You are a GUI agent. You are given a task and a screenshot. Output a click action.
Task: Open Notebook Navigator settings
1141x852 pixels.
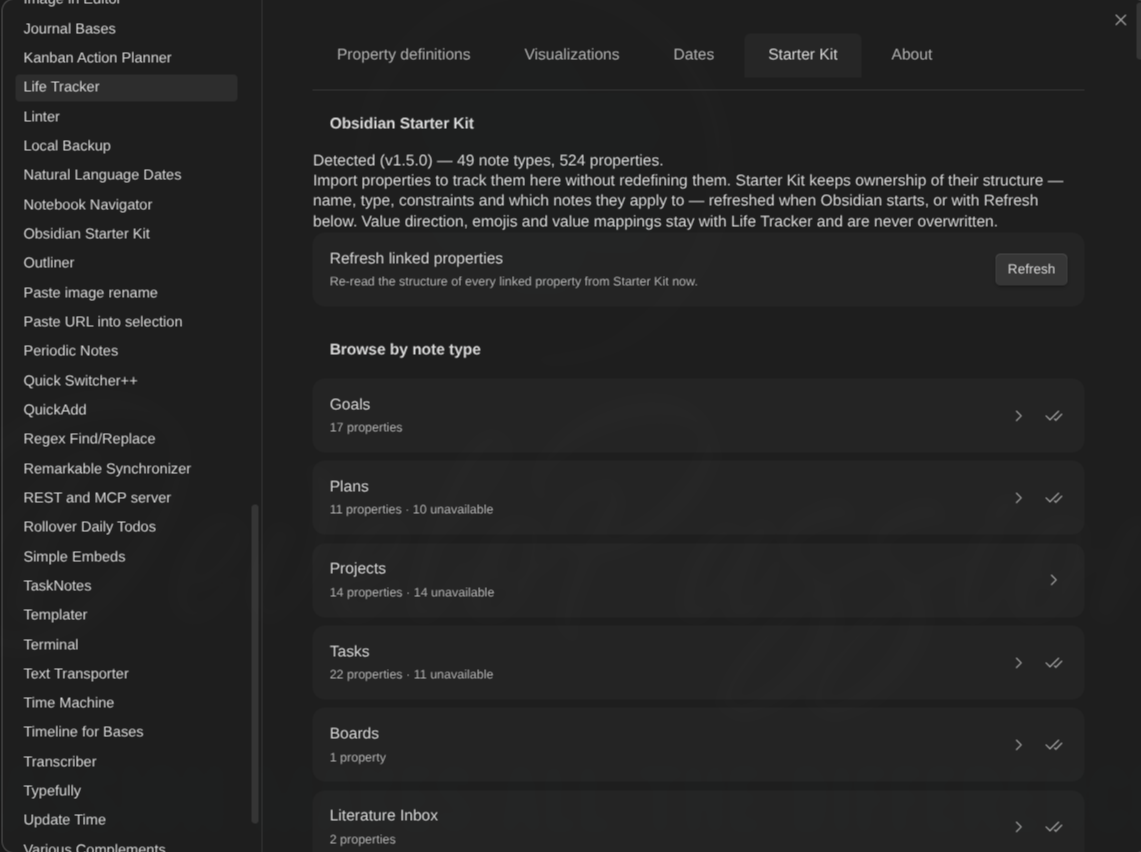tap(126, 204)
